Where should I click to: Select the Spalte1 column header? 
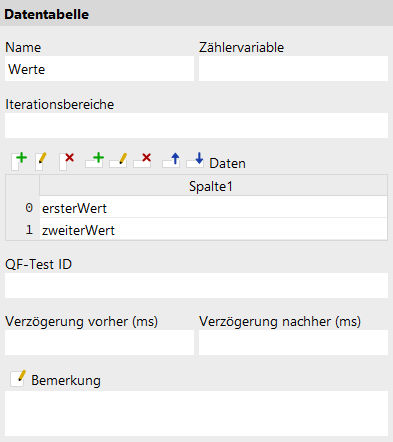point(213,186)
